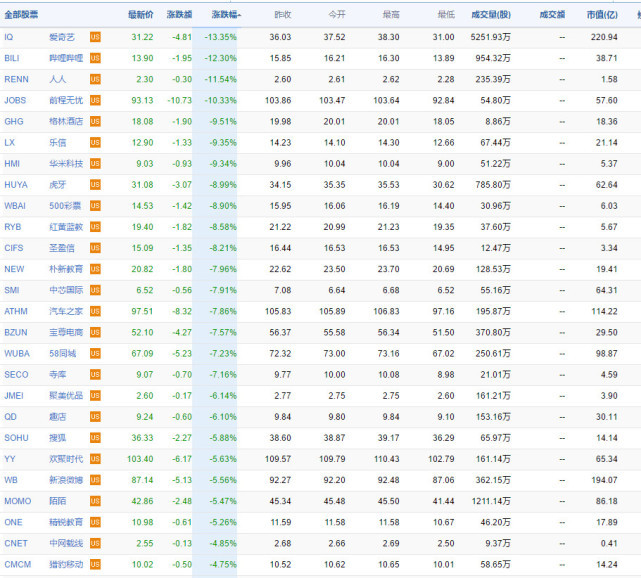Image resolution: width=641 pixels, height=578 pixels.
Task: Click the 最低 column header
Action: pyautogui.click(x=446, y=15)
